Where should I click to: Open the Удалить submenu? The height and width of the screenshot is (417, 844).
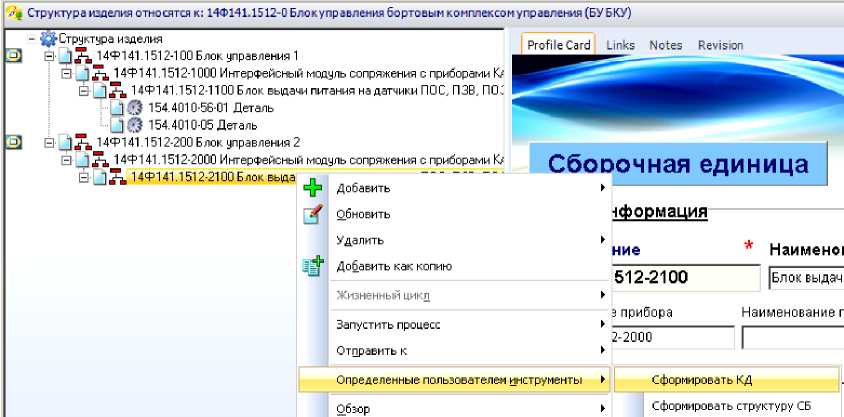455,240
